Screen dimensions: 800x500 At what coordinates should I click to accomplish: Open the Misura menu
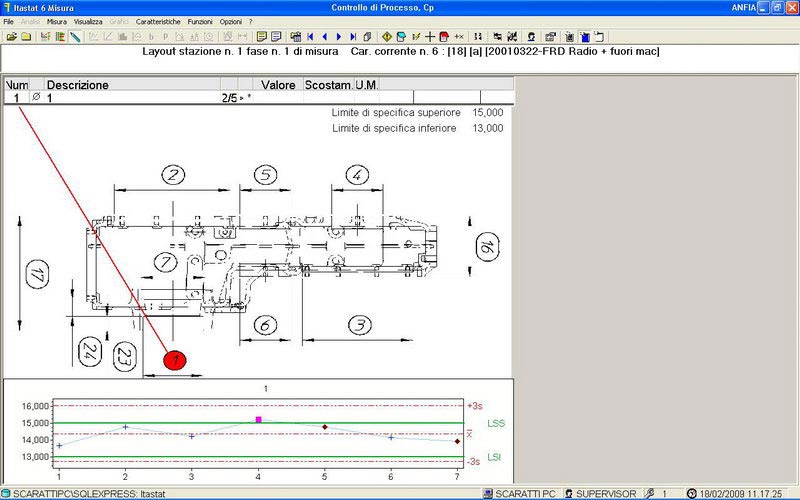(57, 22)
